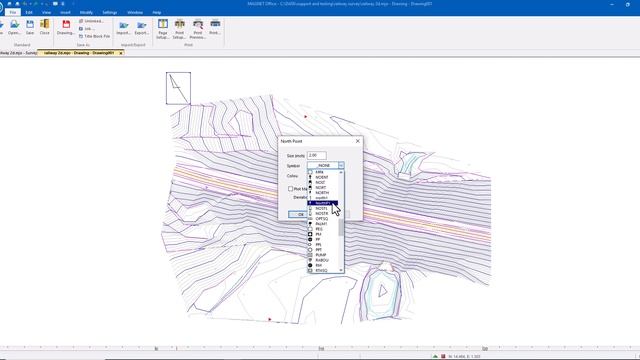Image resolution: width=640 pixels, height=360 pixels.
Task: Click the Size (mm) input field
Action: tap(316, 156)
